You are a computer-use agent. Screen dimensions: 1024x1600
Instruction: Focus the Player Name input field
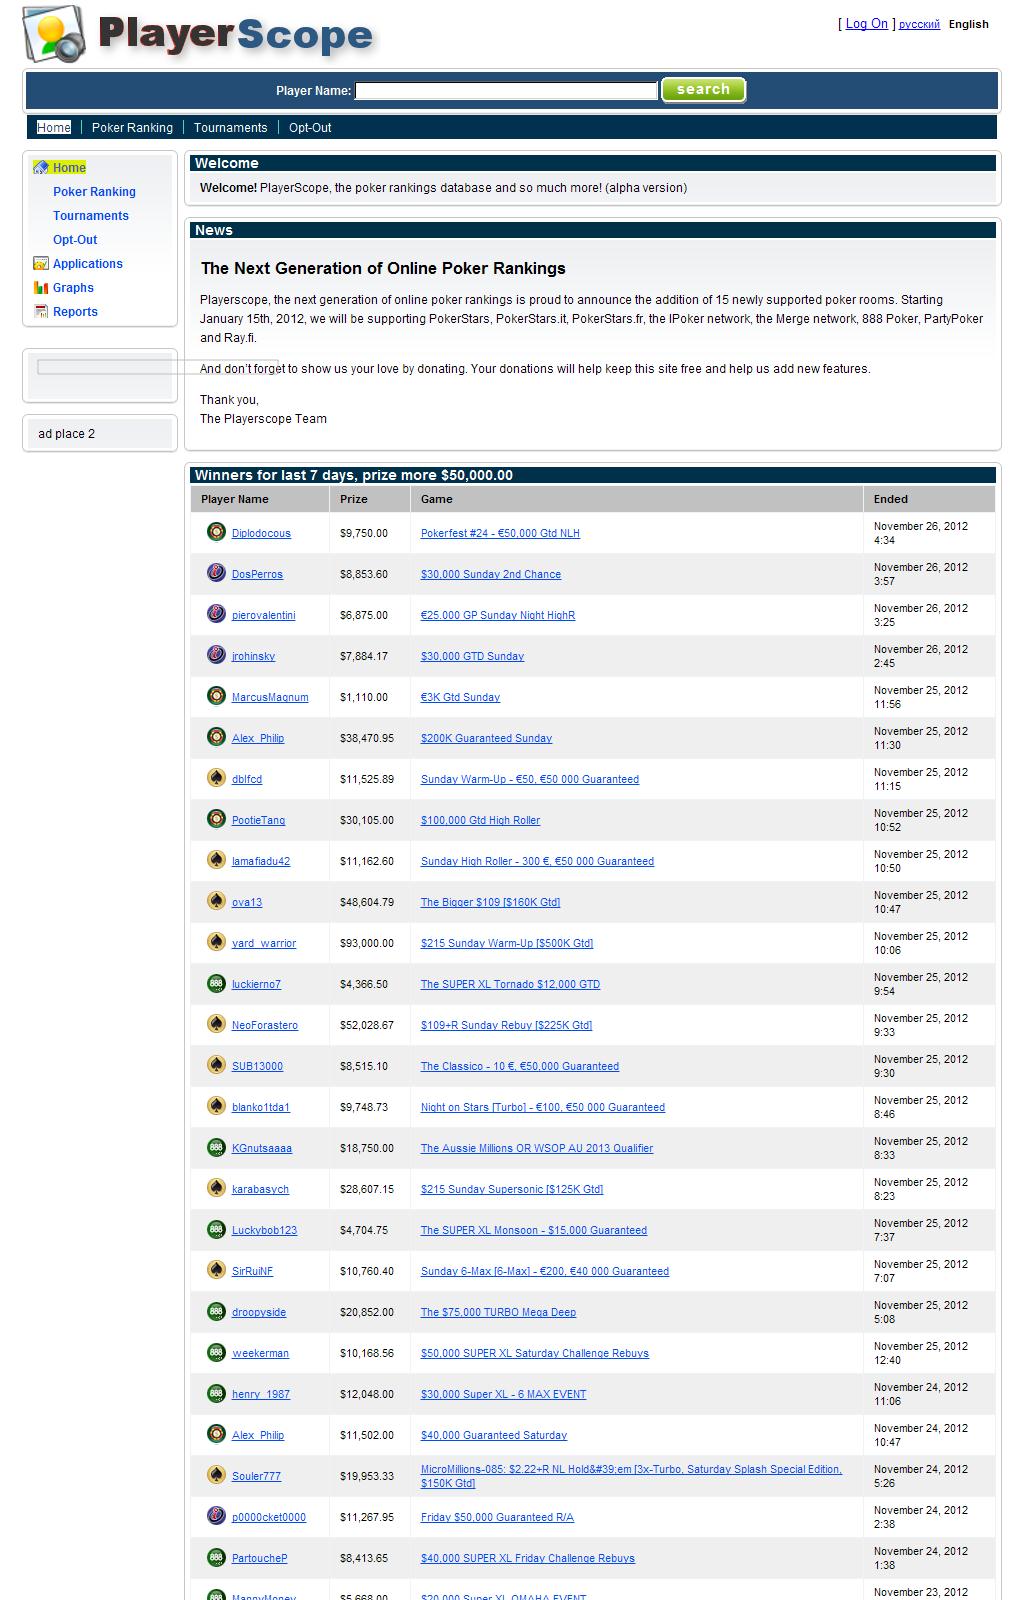coord(506,91)
